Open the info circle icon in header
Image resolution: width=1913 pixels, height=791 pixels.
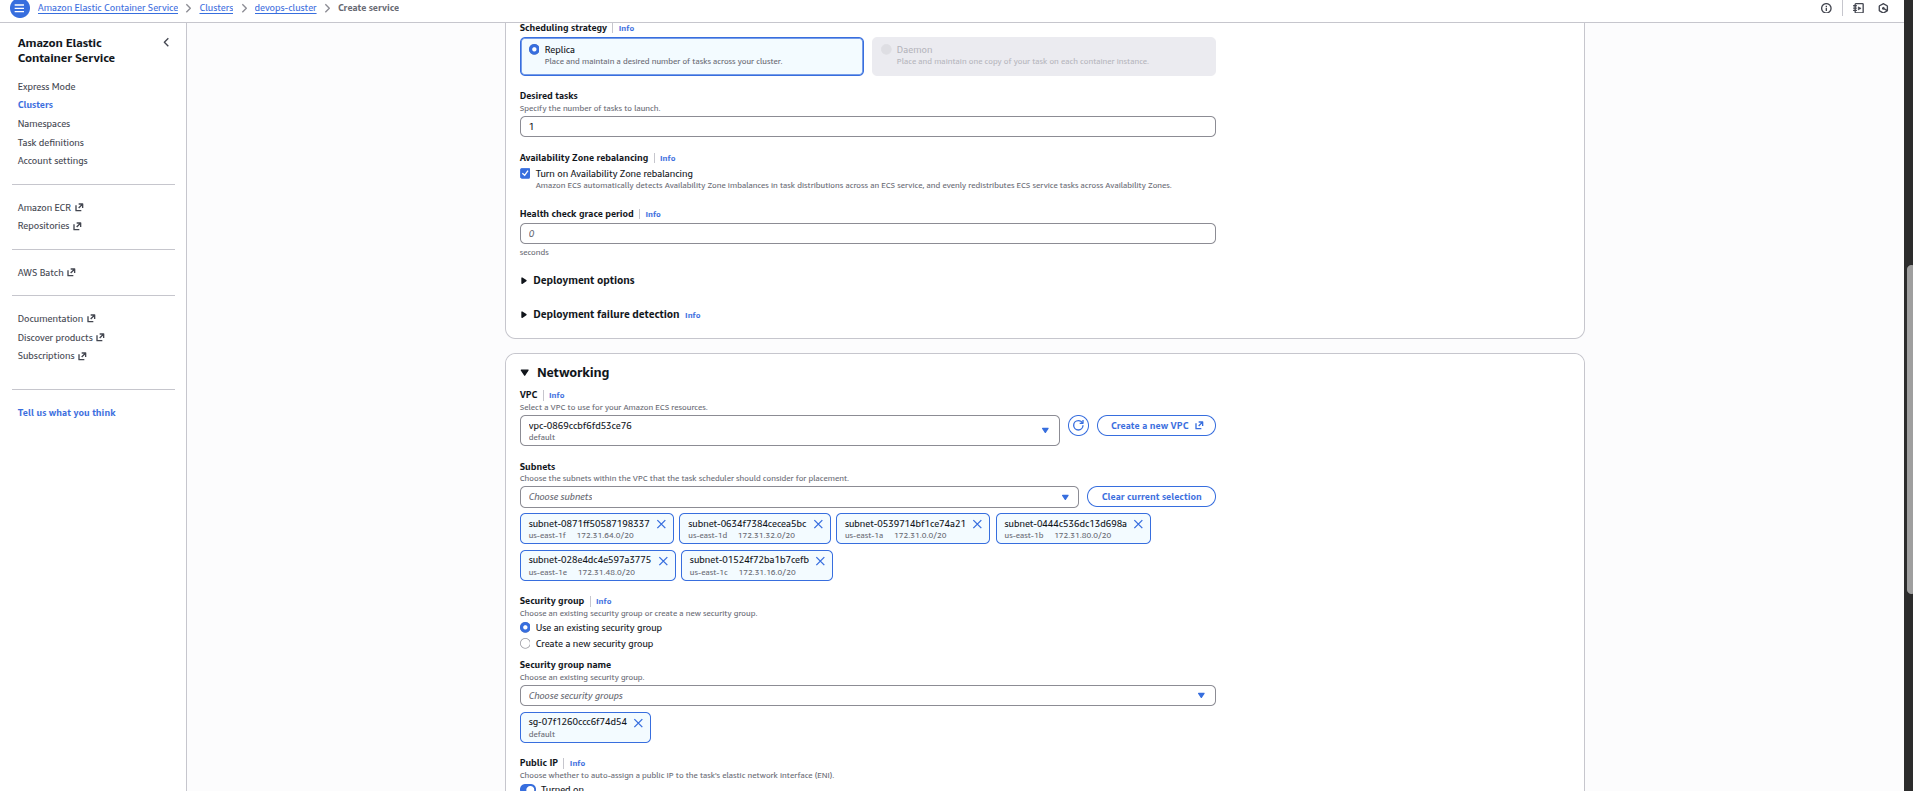coord(1826,8)
